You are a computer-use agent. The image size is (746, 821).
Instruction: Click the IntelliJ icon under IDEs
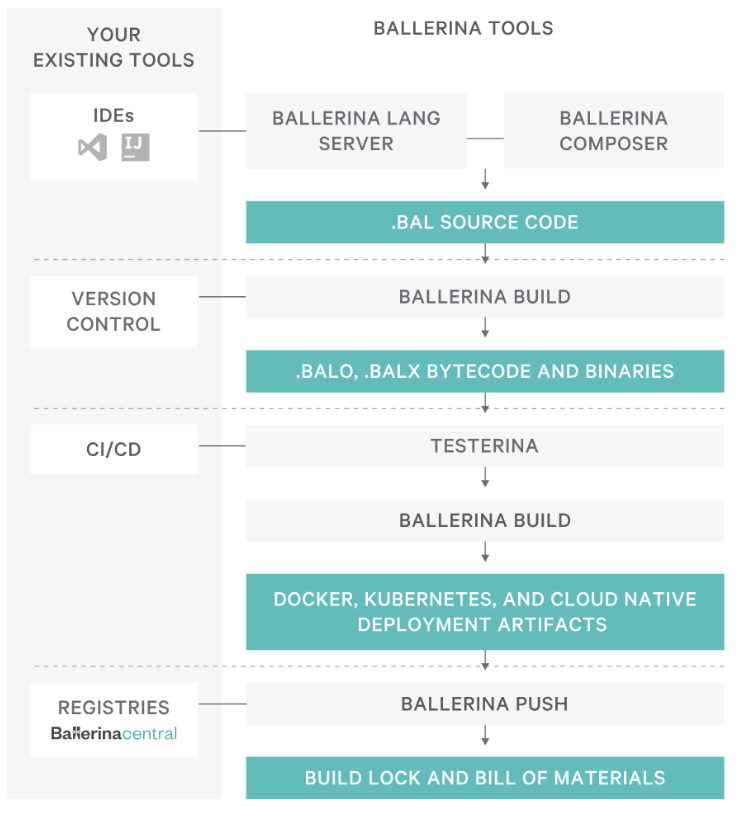click(135, 148)
